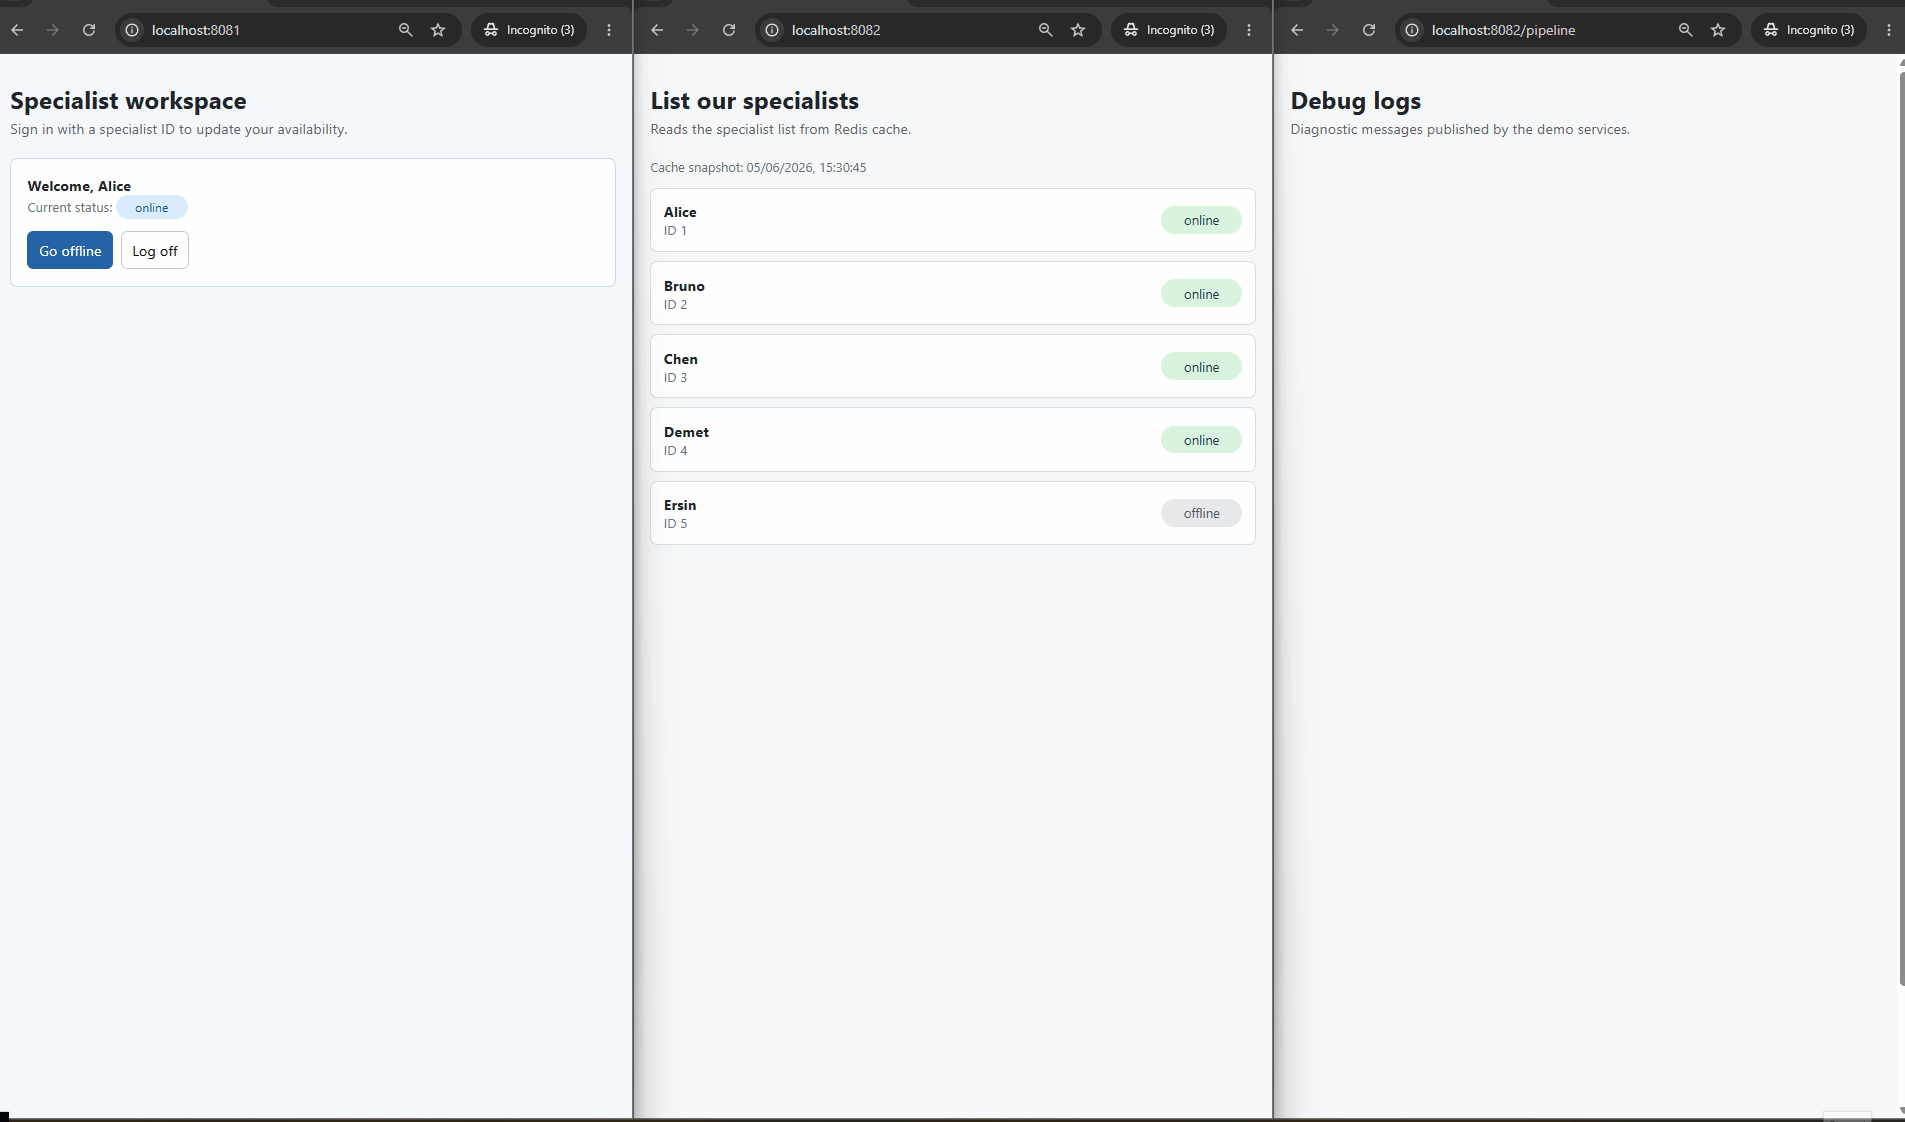This screenshot has height=1122, width=1905.
Task: Click Alice's current status online badge
Action: [x=152, y=208]
